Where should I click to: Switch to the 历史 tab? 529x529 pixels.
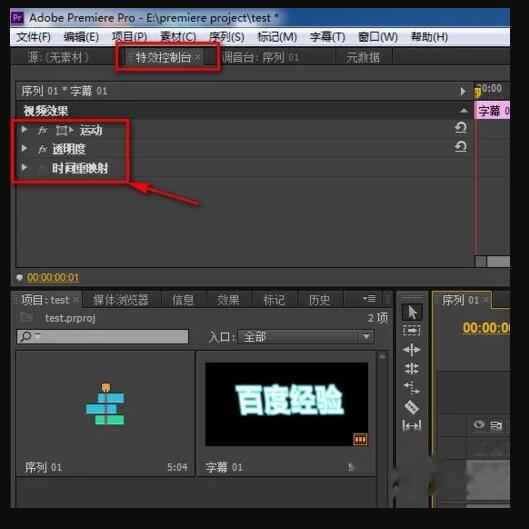319,300
